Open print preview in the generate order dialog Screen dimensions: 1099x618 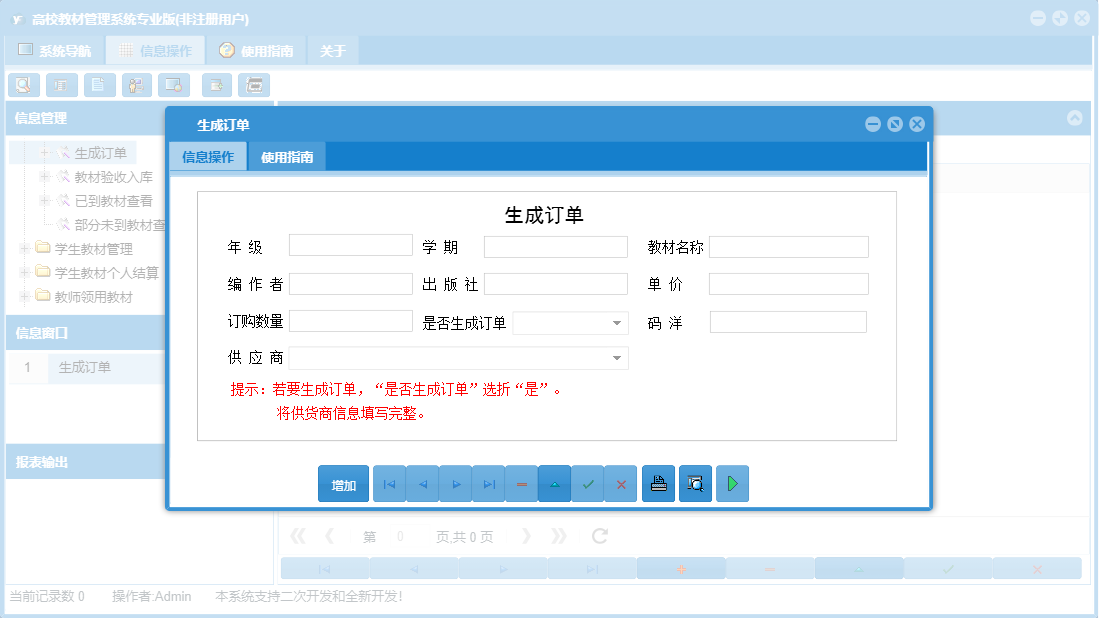point(695,483)
